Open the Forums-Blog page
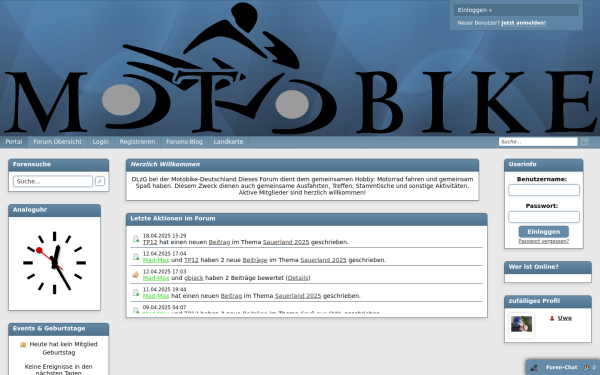 (x=184, y=142)
